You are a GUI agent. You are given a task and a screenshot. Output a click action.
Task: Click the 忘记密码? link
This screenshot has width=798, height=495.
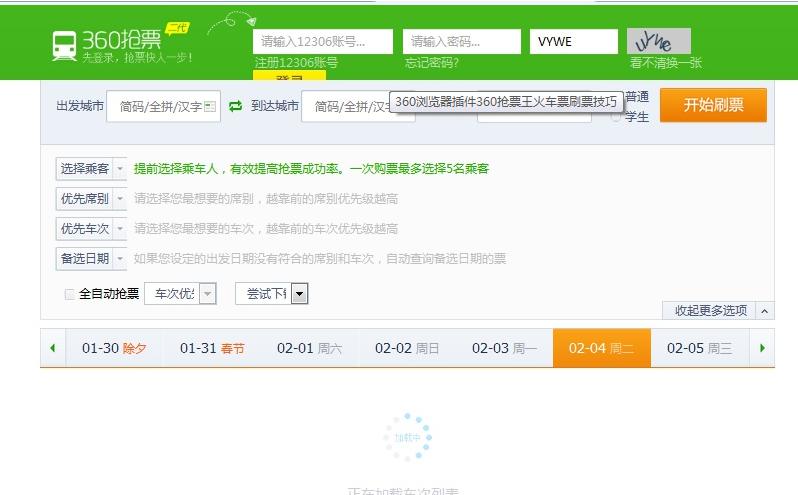tap(432, 63)
